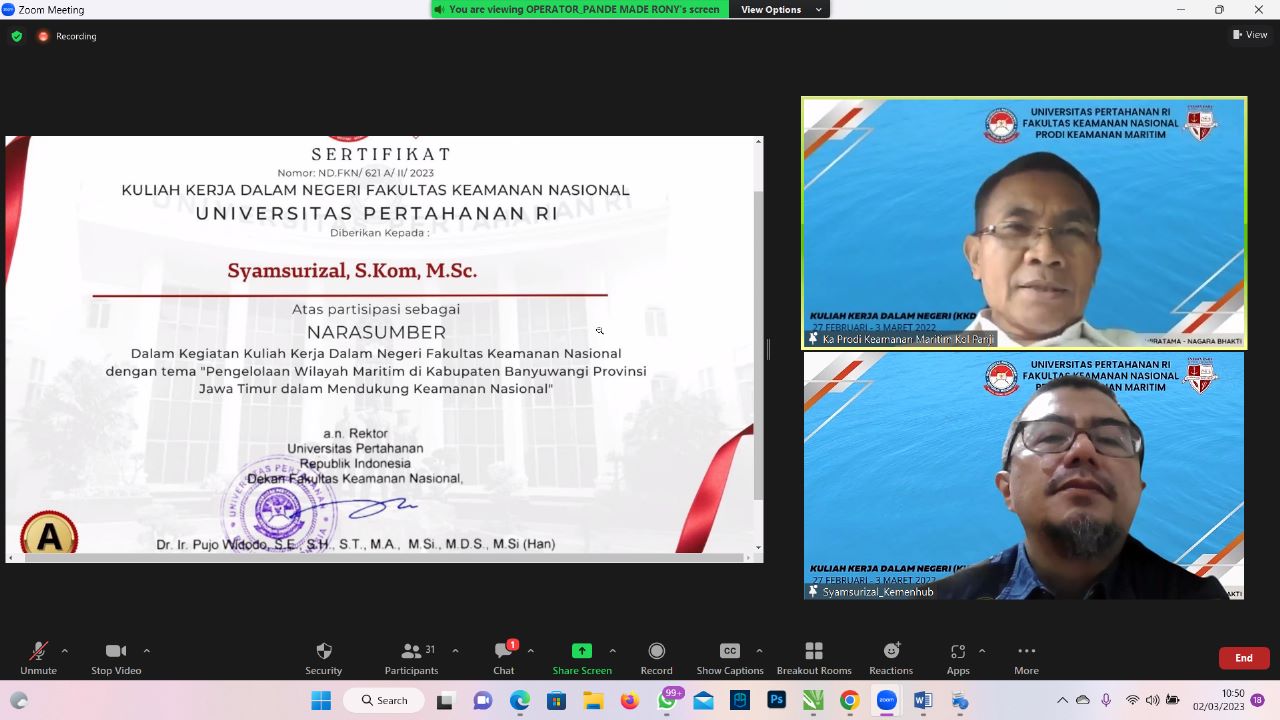This screenshot has width=1280, height=720.
Task: Click the panel divider handle beside the shared screen
Action: coord(768,349)
